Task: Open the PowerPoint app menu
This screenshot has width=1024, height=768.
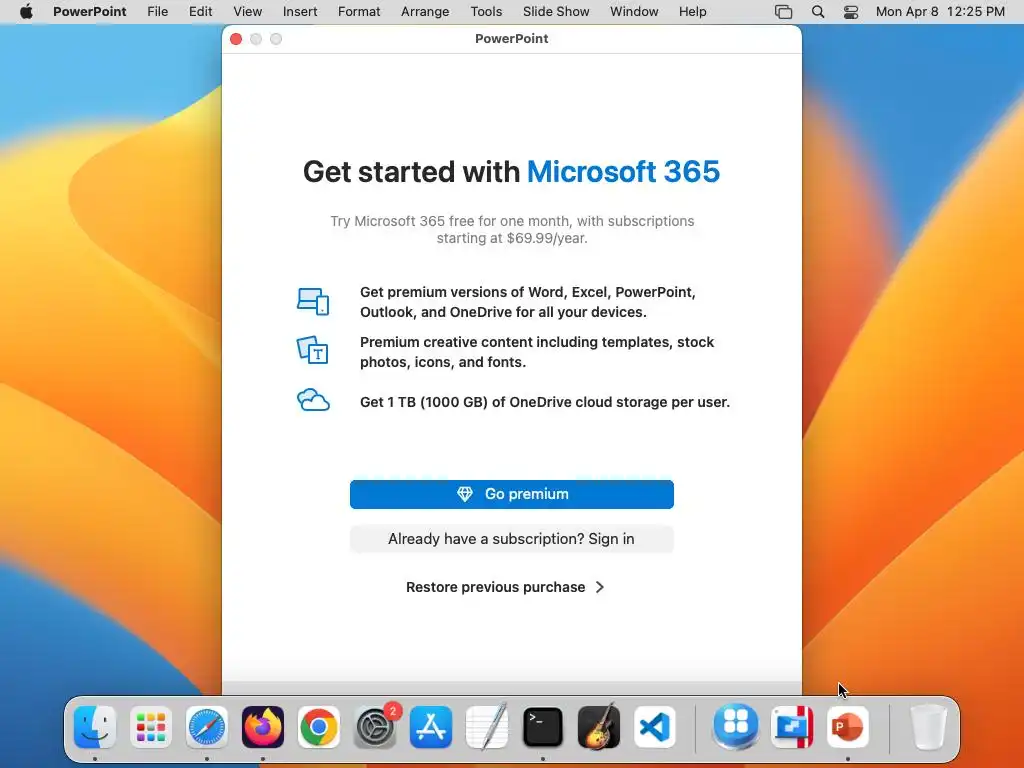Action: [89, 12]
